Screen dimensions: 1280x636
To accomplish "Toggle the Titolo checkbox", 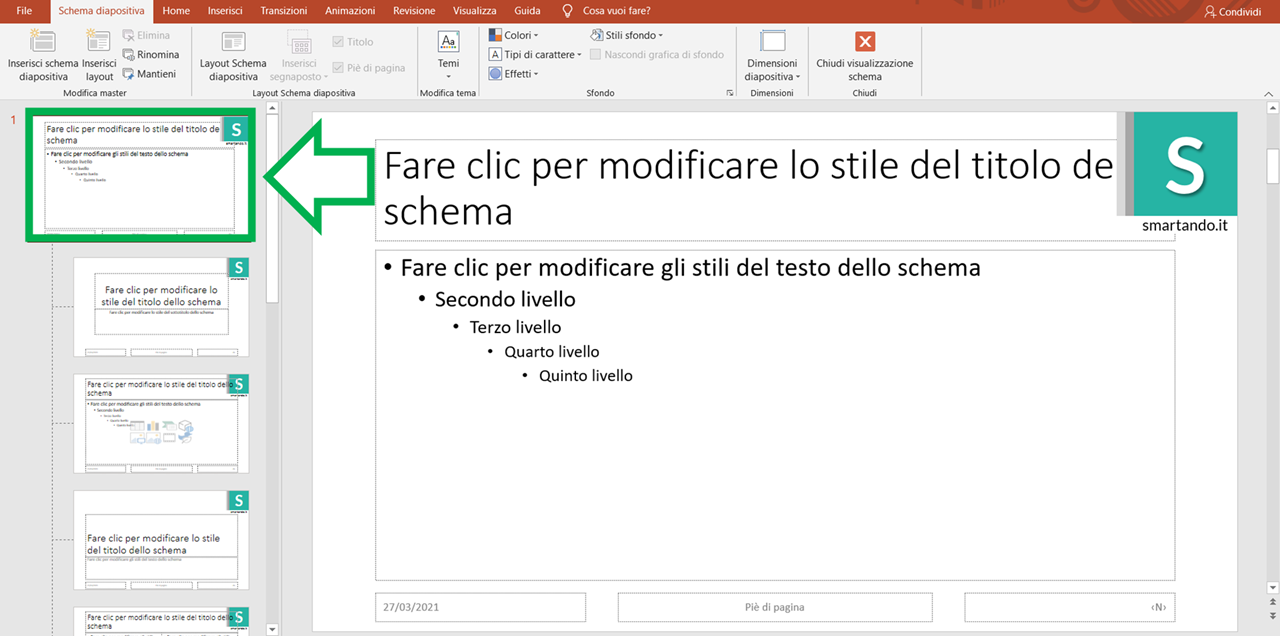I will (338, 41).
